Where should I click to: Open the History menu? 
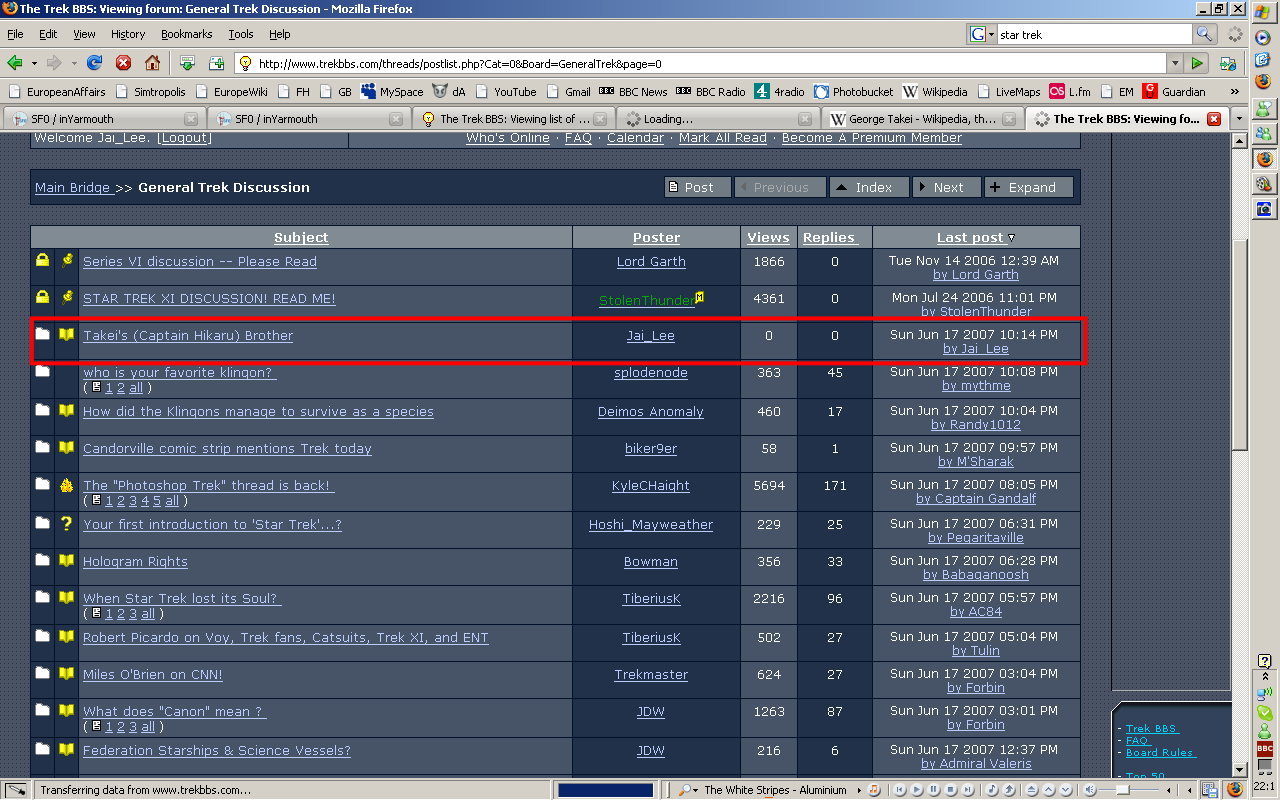click(x=128, y=34)
